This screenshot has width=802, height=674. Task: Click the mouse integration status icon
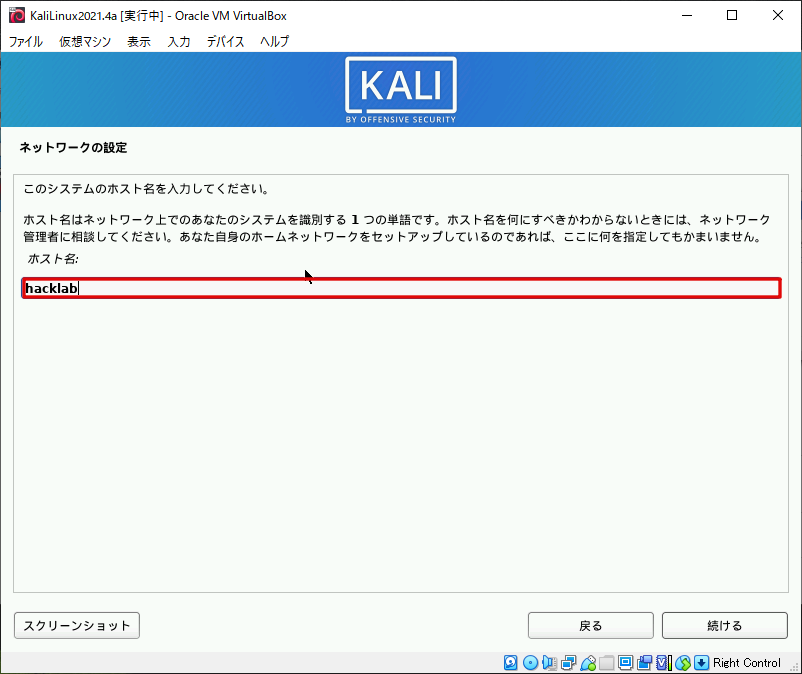(683, 663)
